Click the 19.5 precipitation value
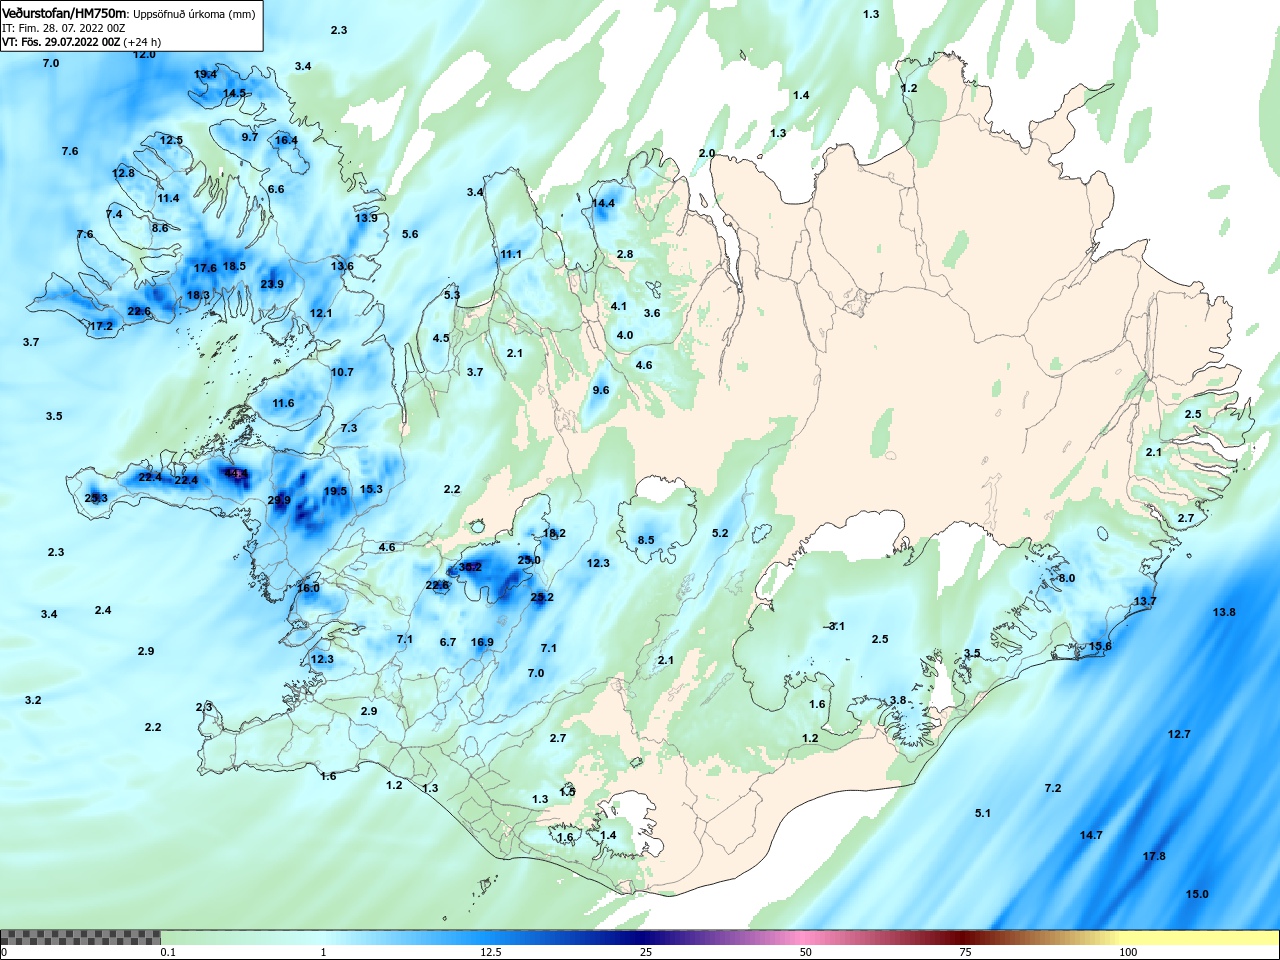 coord(335,491)
